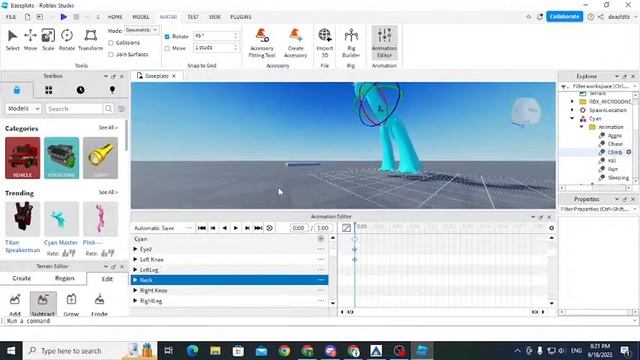The height and width of the screenshot is (360, 640).
Task: Open the Toolbox Recent clock tab
Action: click(80, 90)
